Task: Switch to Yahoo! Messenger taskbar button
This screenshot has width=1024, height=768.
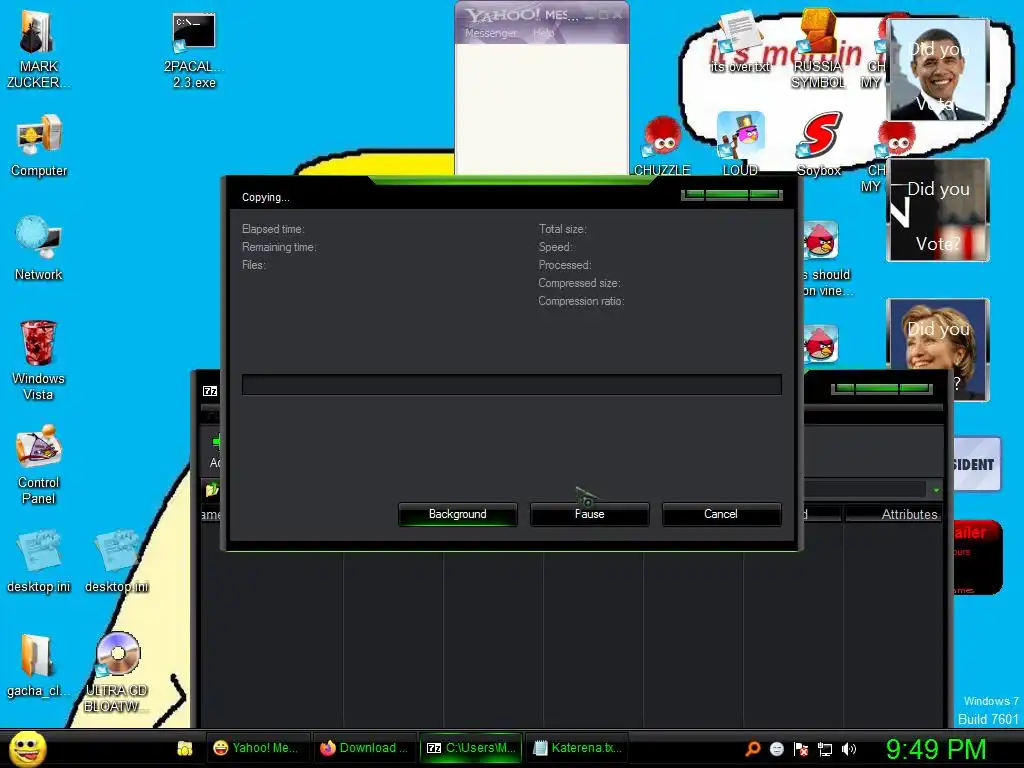Action: tap(257, 748)
